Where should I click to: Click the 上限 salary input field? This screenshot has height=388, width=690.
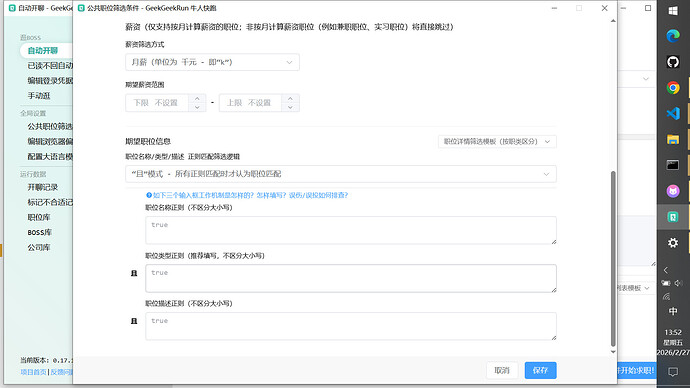tap(251, 102)
